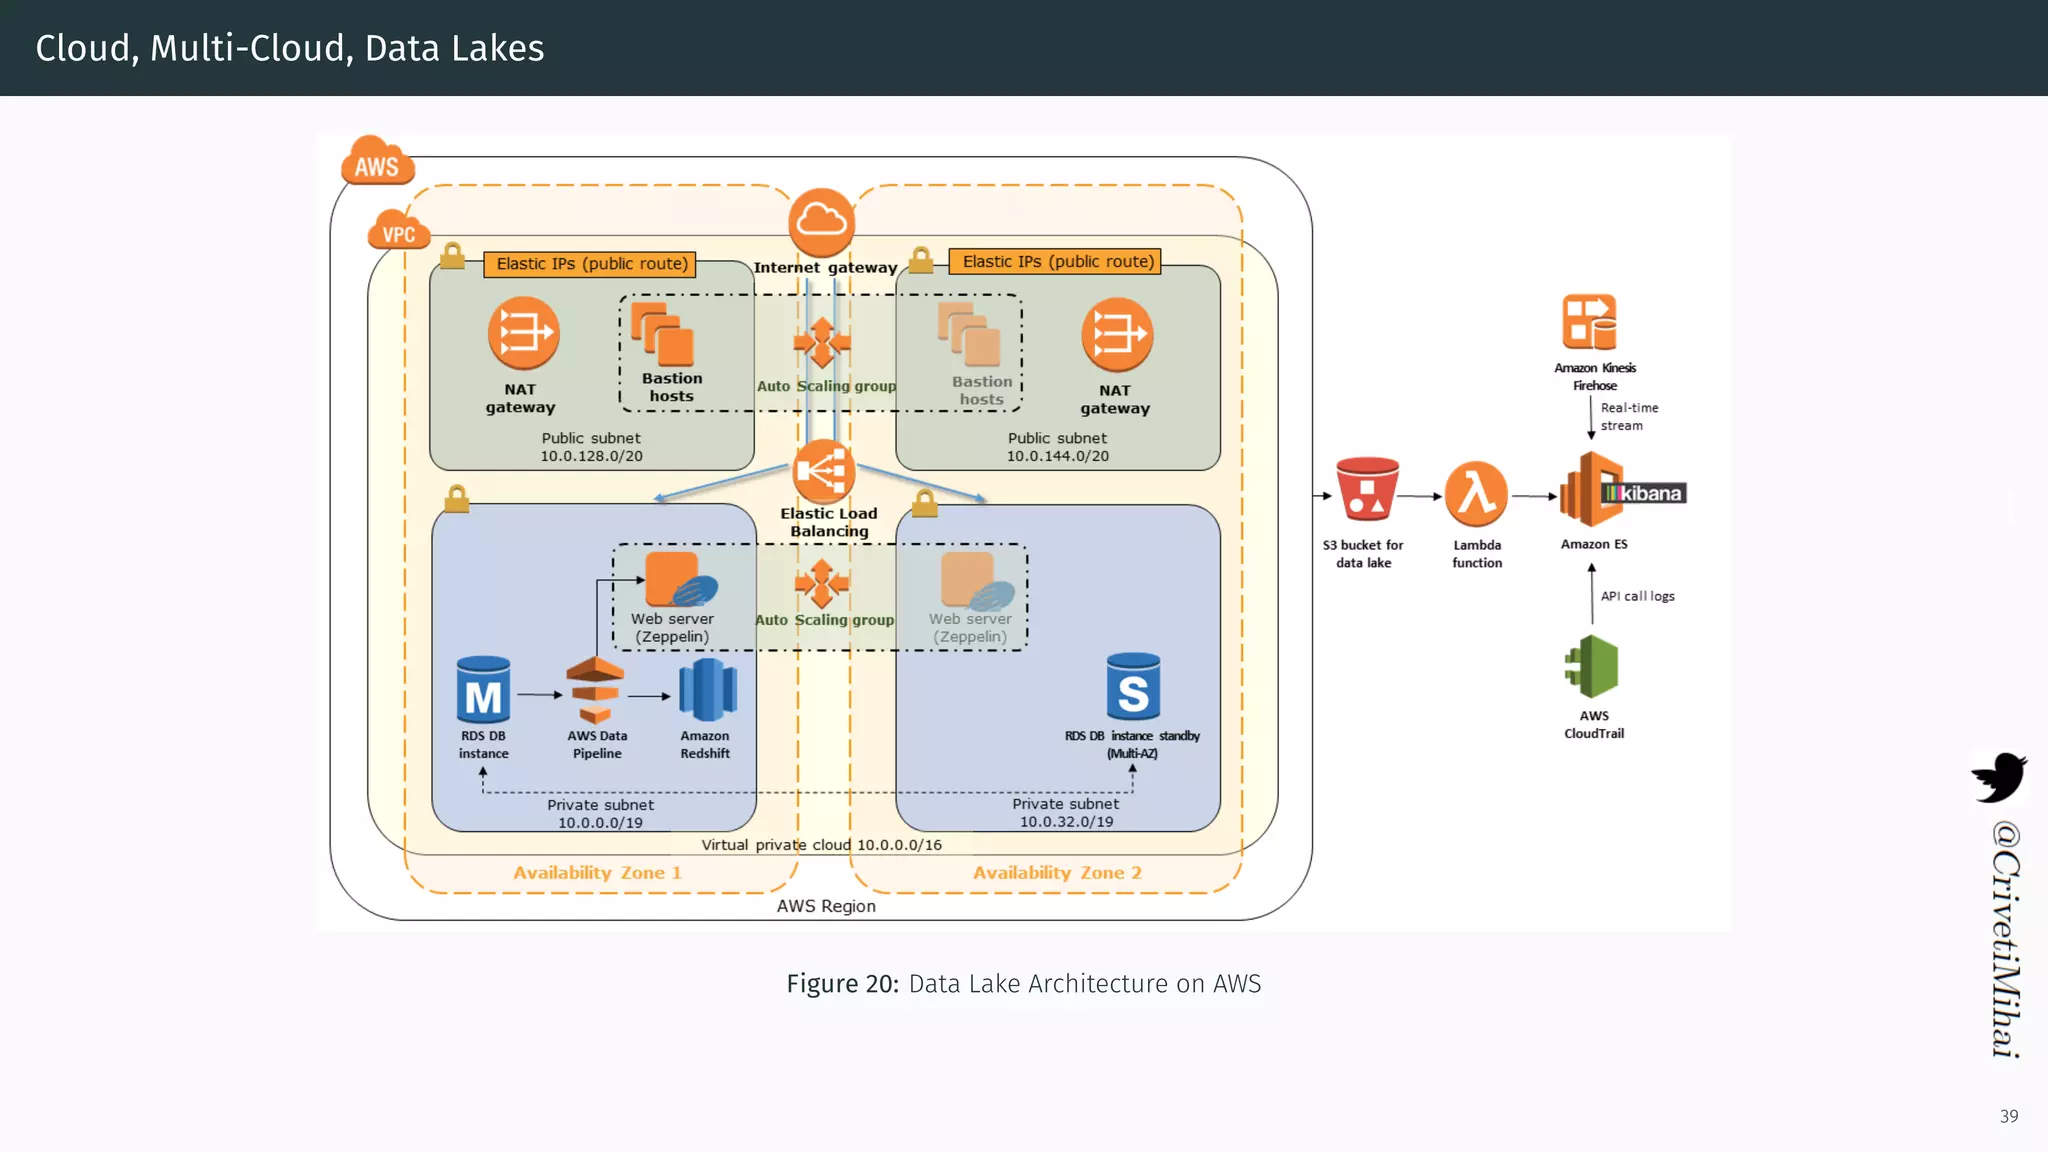Click the Lambda function icon
Screen dimensions: 2048x1152
[x=1476, y=494]
